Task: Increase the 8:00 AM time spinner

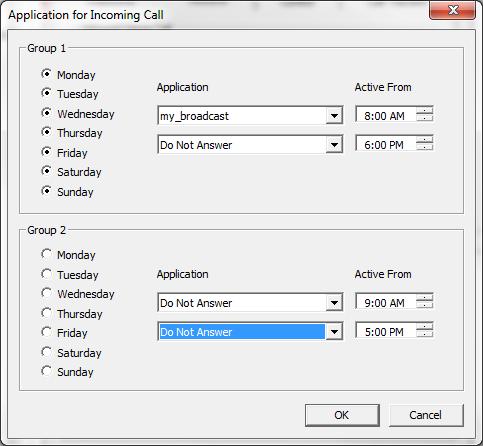Action: pos(424,111)
